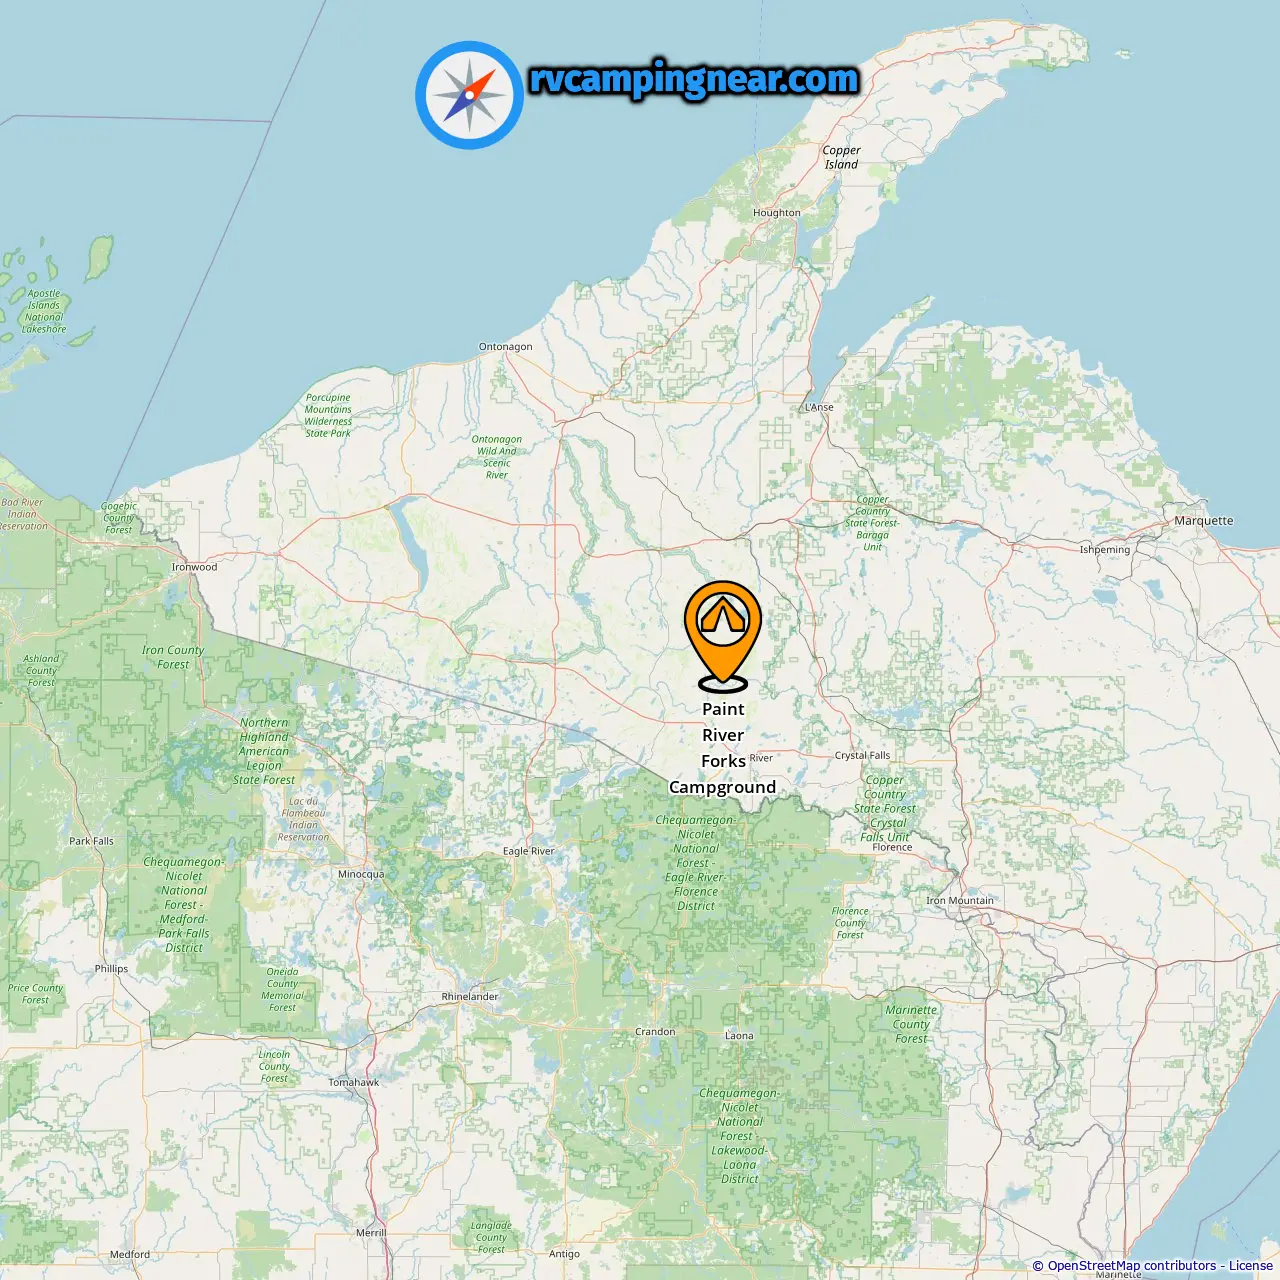This screenshot has width=1280, height=1280.
Task: Select the Ishpeming town label
Action: pyautogui.click(x=1105, y=550)
